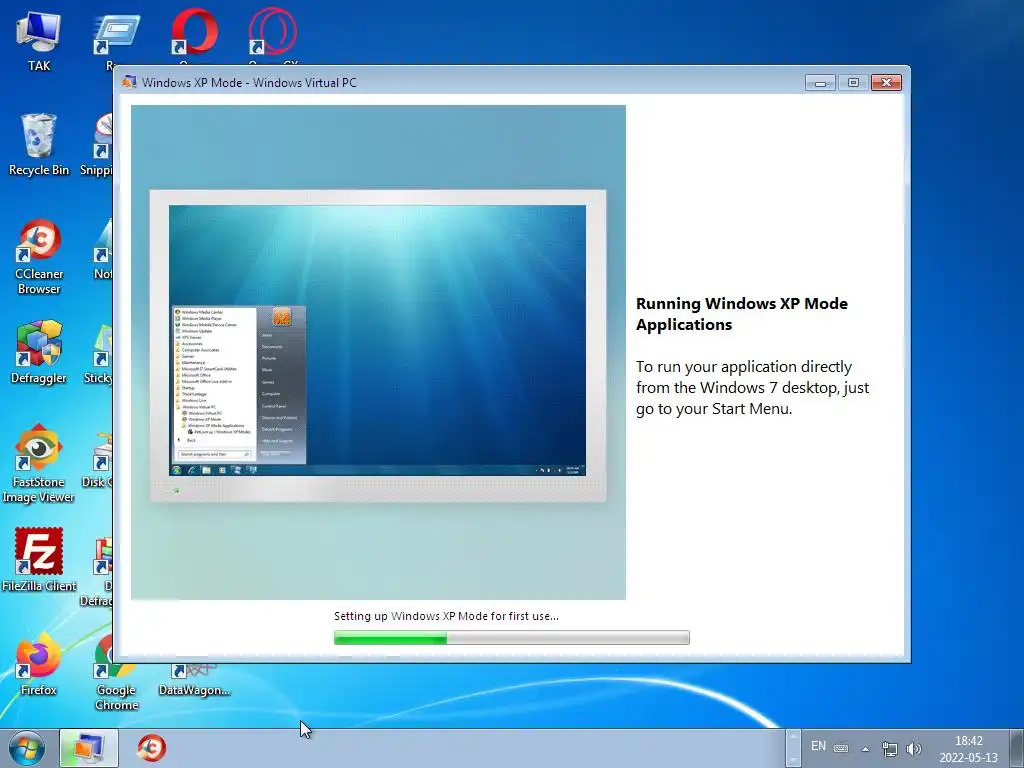Click the Windows Start orb
The width and height of the screenshot is (1024, 768).
(27, 748)
